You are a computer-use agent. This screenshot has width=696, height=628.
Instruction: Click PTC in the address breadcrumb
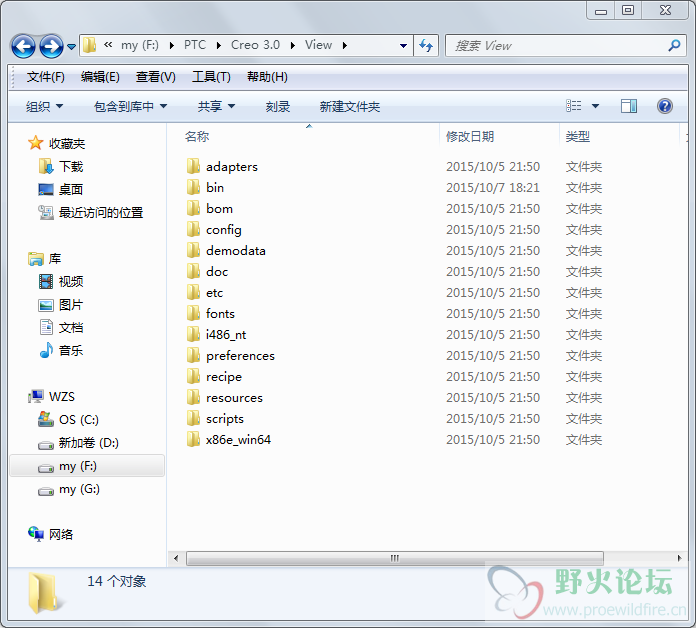click(195, 45)
